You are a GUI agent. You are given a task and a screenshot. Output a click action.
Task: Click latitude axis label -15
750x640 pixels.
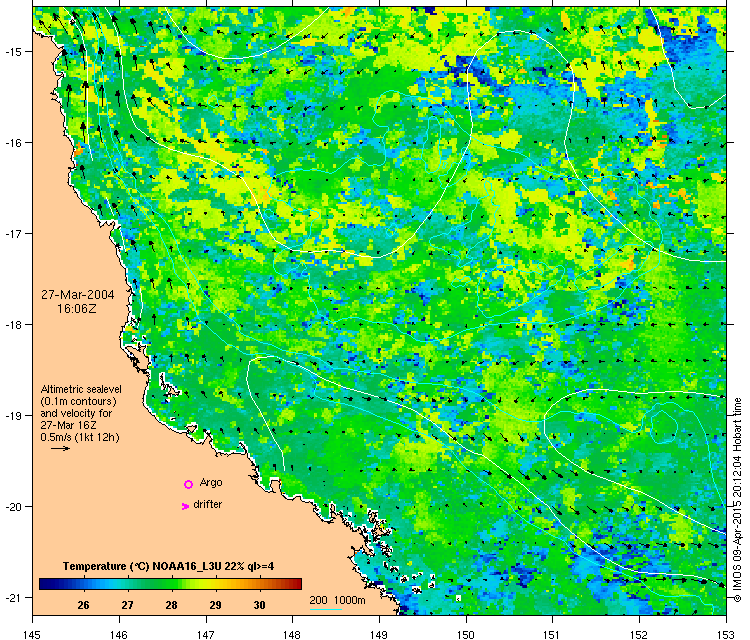12,52
